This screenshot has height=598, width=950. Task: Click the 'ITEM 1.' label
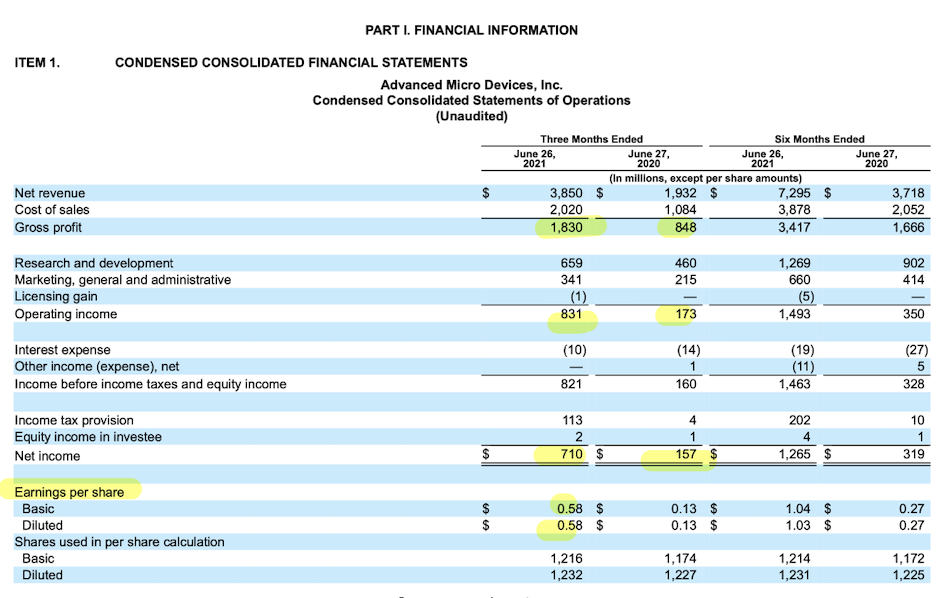click(x=38, y=62)
